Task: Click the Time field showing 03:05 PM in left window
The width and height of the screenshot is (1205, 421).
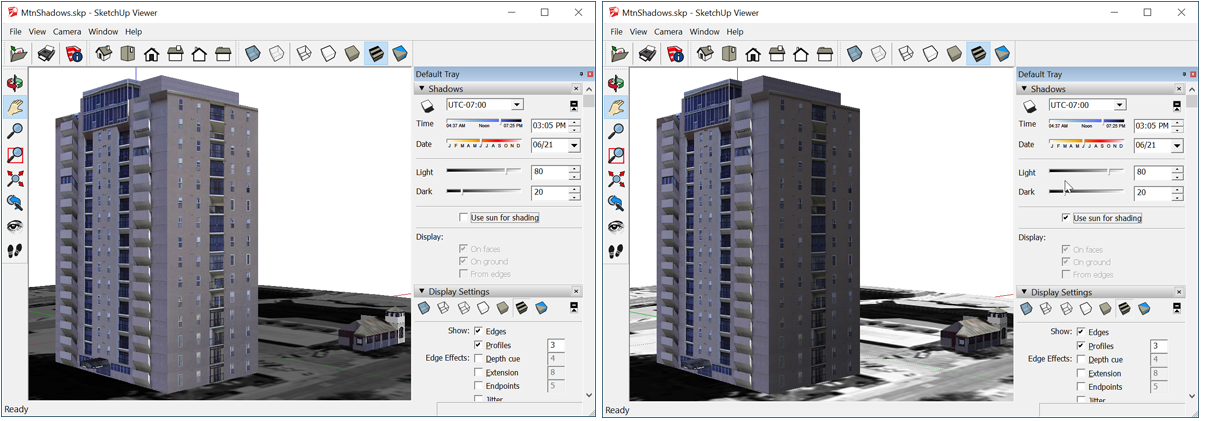Action: click(x=548, y=125)
